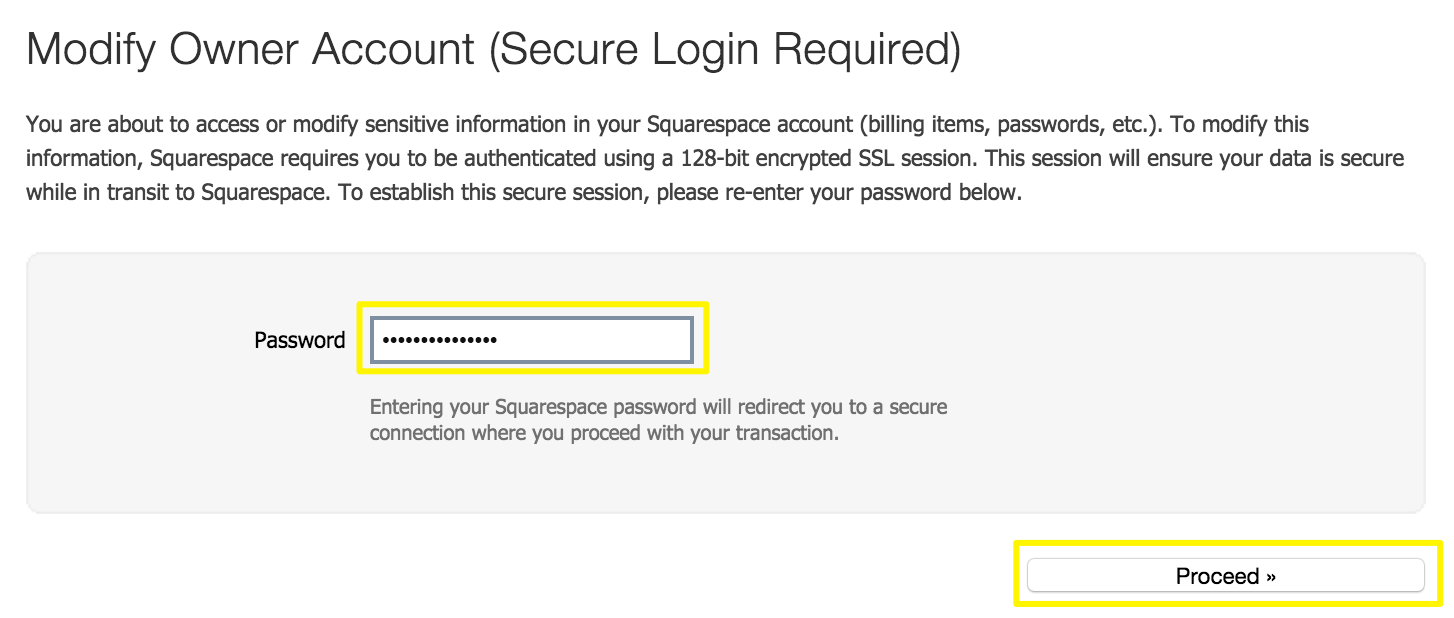
Task: Click the '(Secure Login Required)' title portion
Action: pyautogui.click(x=725, y=50)
